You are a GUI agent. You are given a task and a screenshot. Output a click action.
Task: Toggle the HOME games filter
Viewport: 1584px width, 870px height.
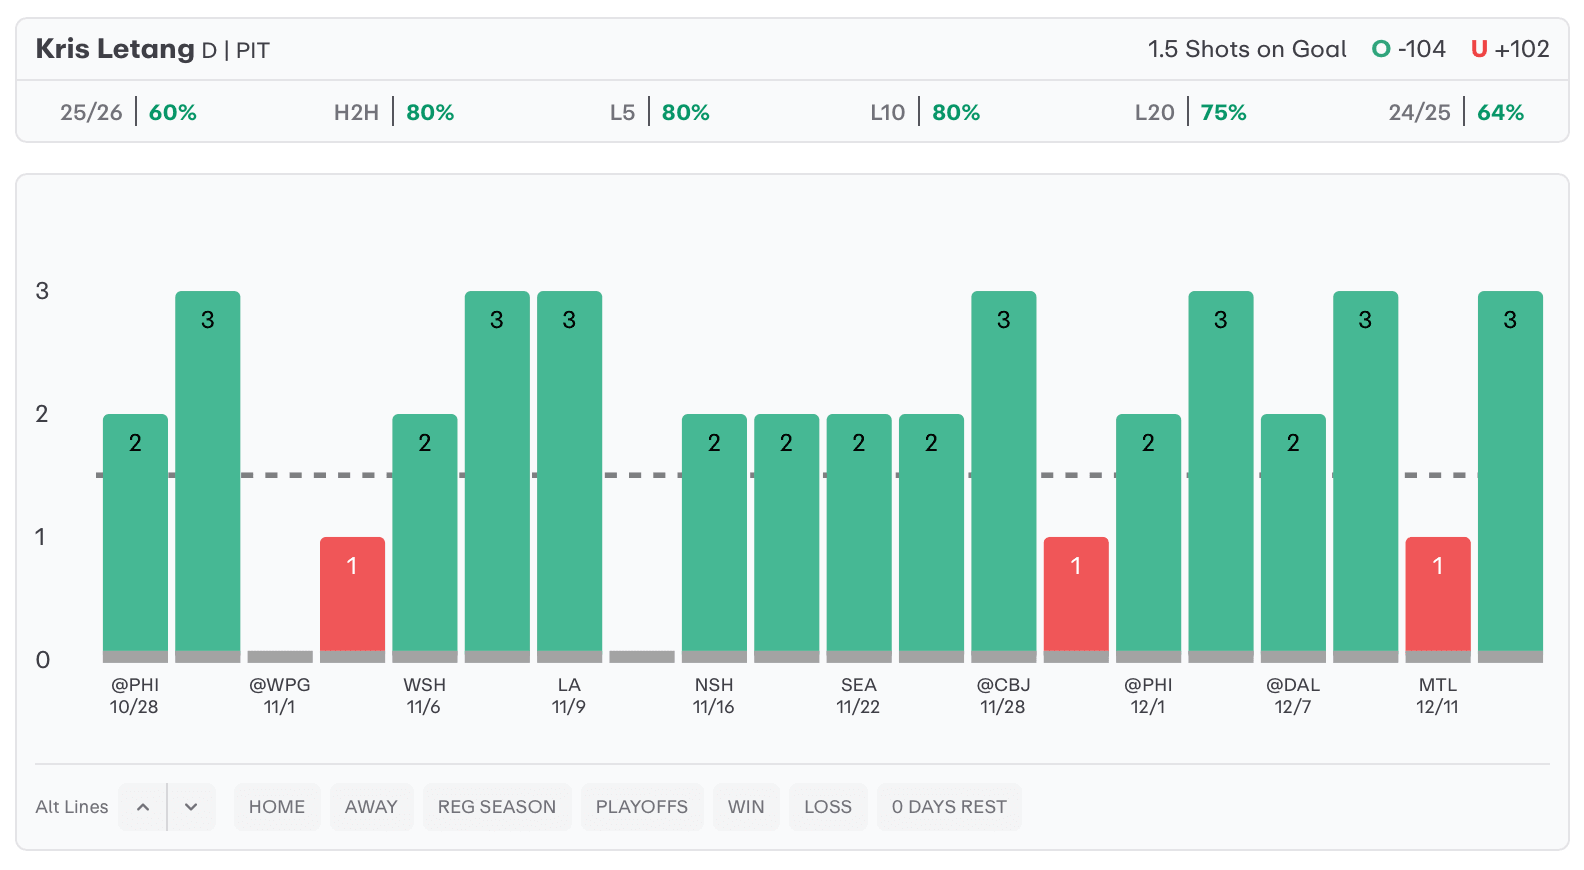277,807
